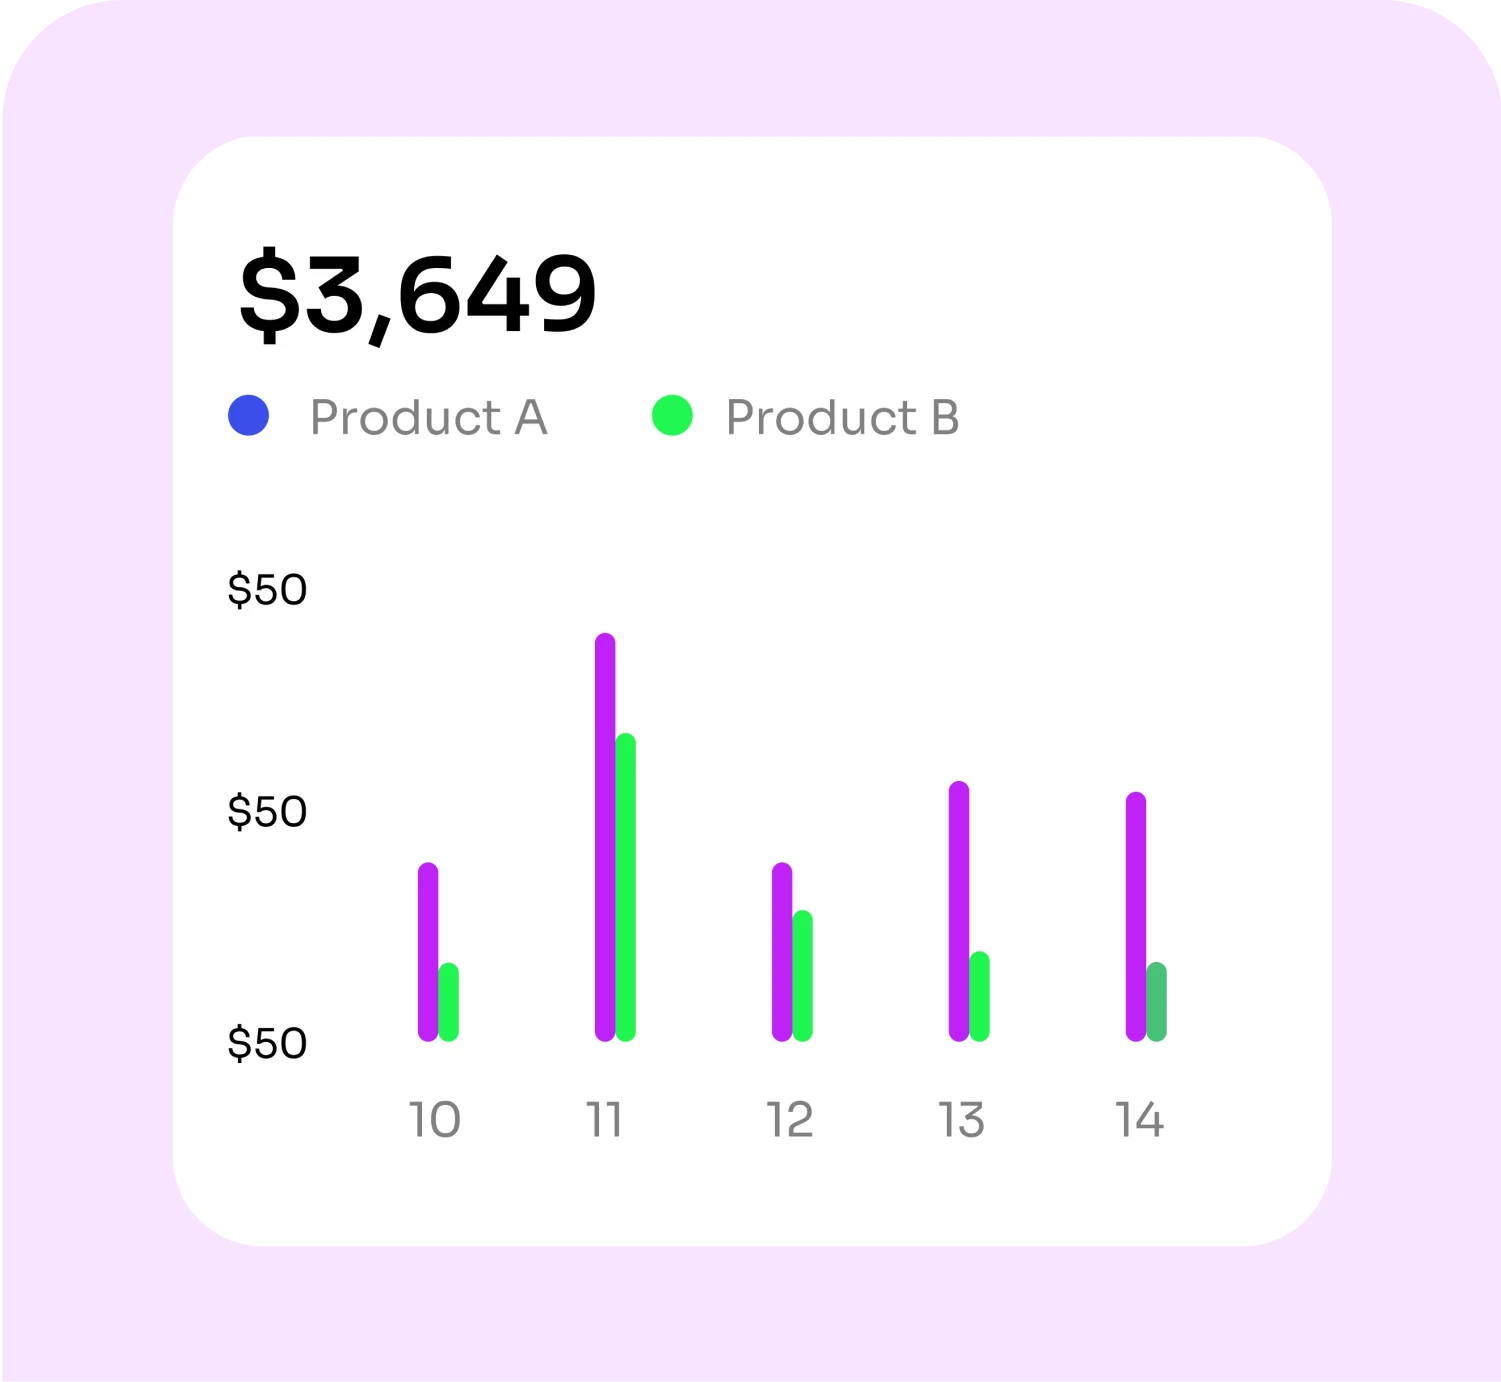The width and height of the screenshot is (1501, 1382).
Task: Click the x-axis label 13
Action: click(962, 1120)
